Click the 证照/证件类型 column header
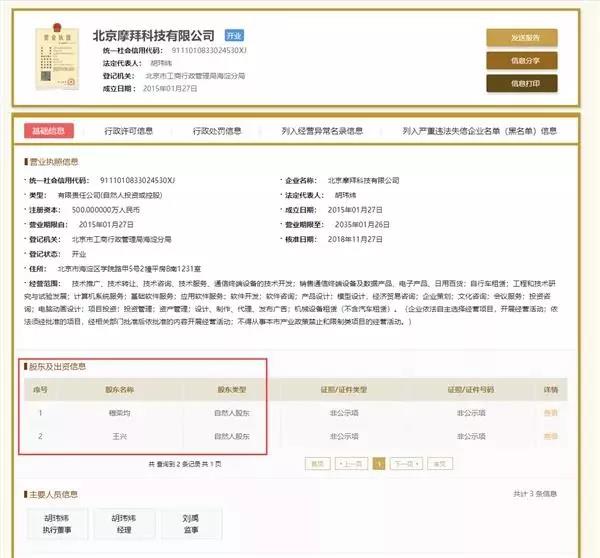 click(x=344, y=390)
